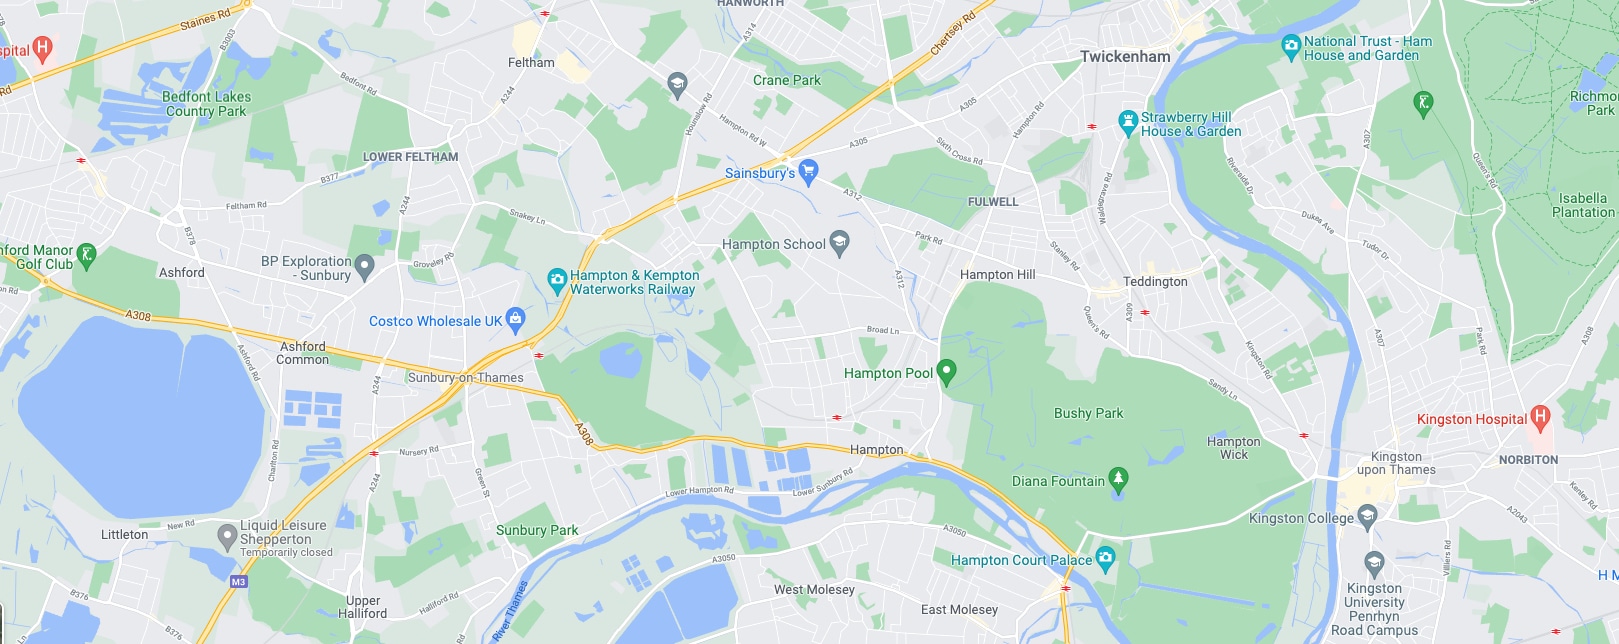This screenshot has width=1619, height=644.
Task: Click the Twickenham town label
Action: coord(1125,56)
